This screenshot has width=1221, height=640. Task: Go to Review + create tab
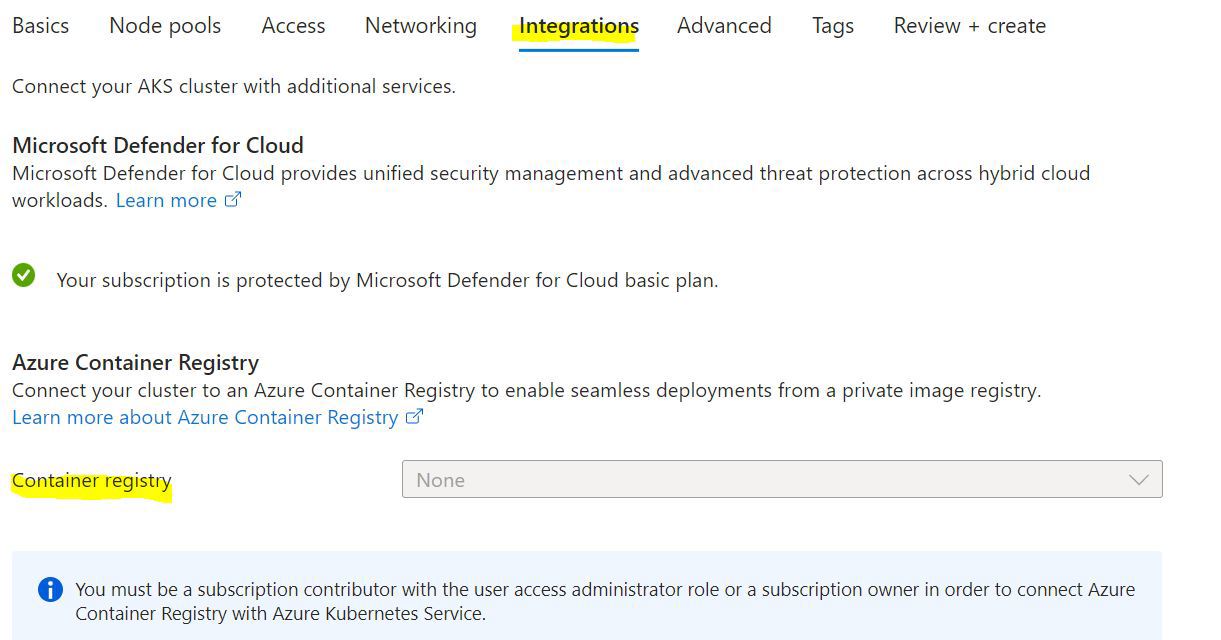970,26
